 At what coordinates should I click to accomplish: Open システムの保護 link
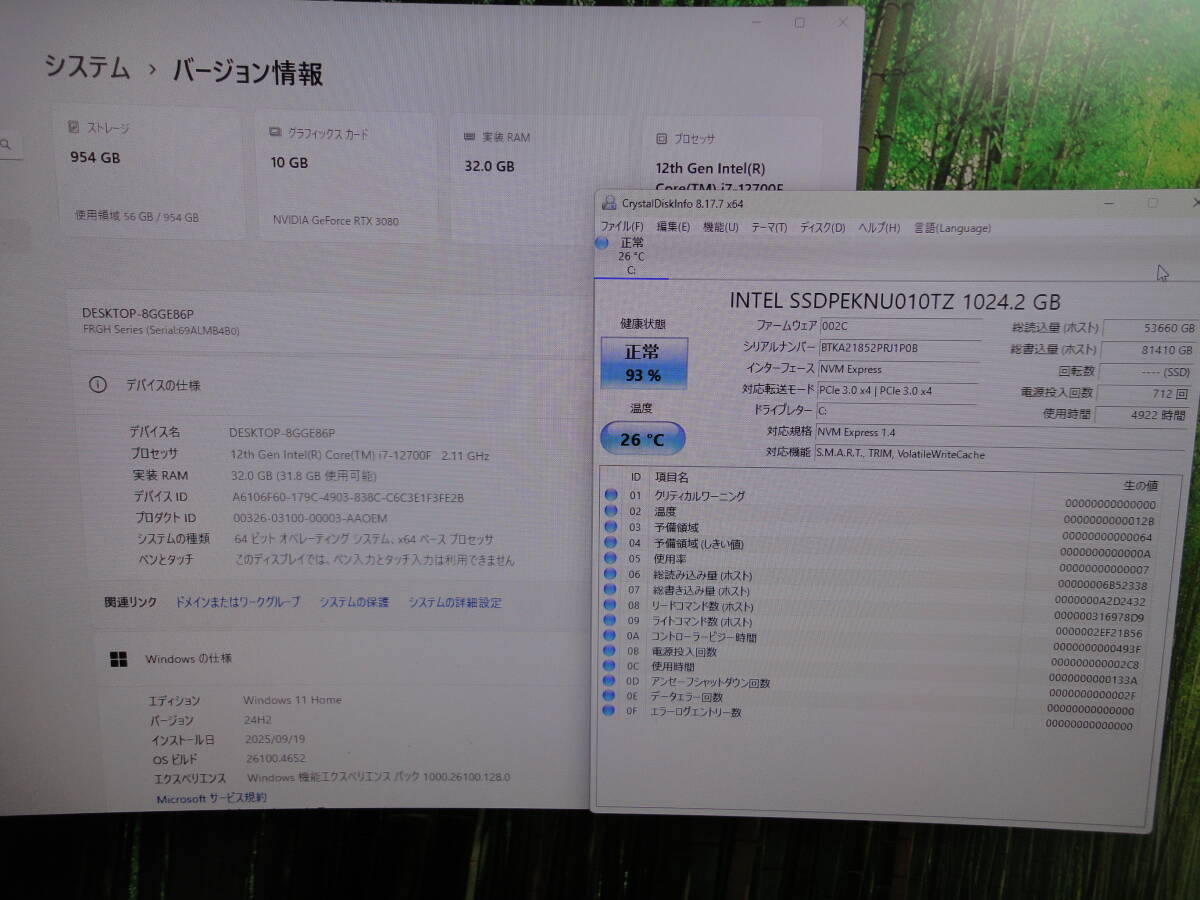pyautogui.click(x=355, y=602)
